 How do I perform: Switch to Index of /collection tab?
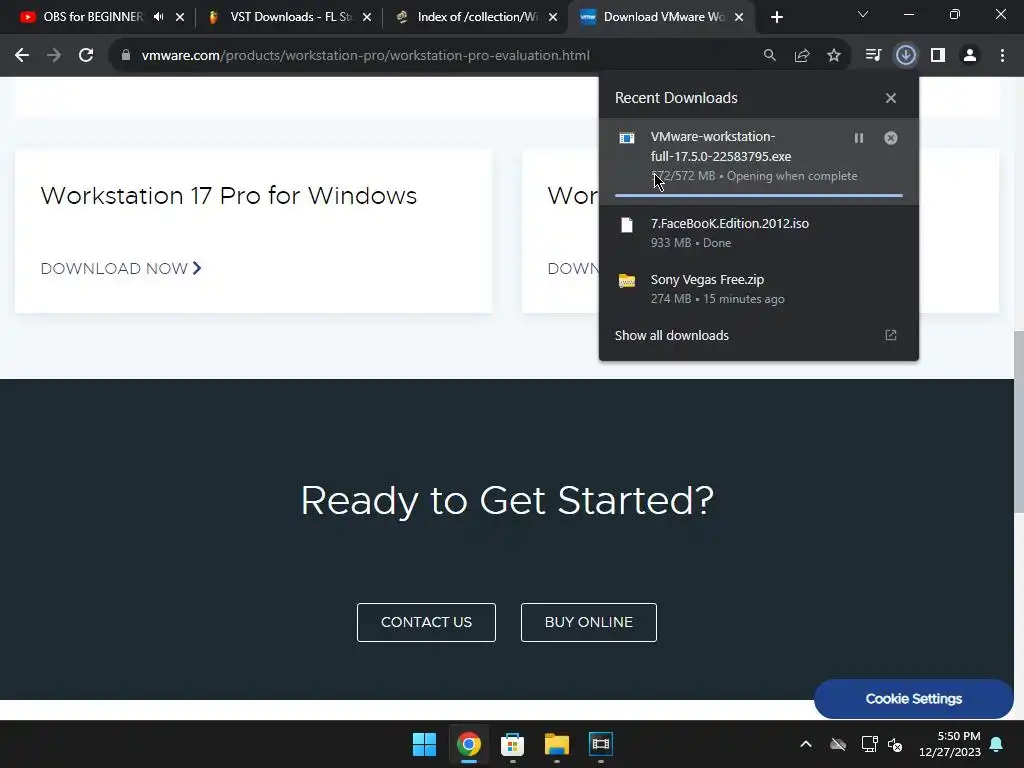click(x=477, y=17)
